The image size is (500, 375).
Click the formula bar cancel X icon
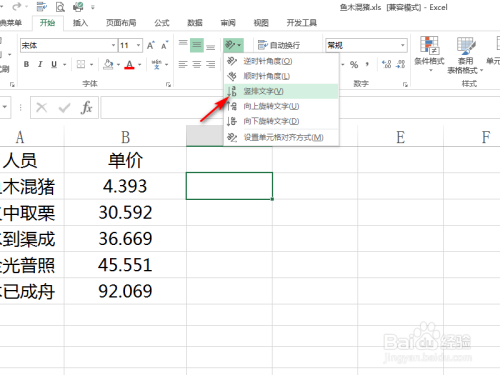click(42, 107)
